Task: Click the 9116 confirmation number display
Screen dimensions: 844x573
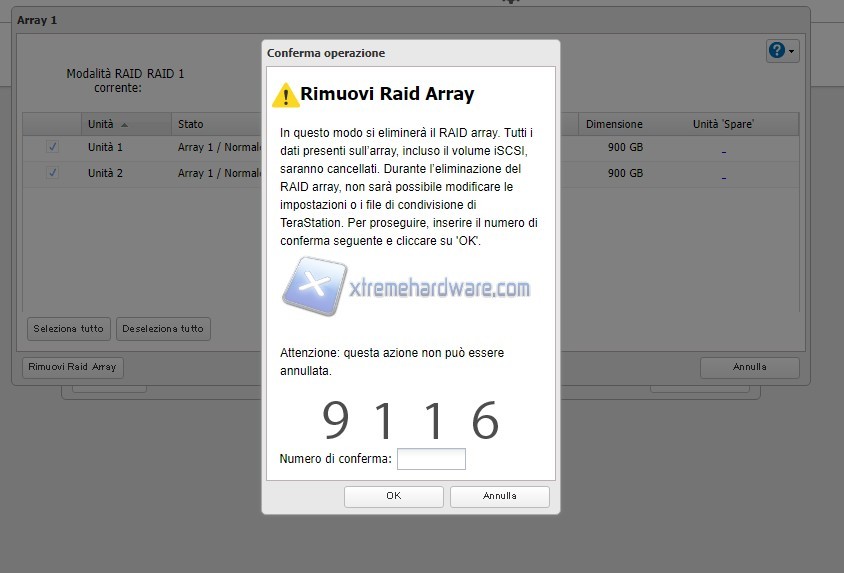Action: [410, 421]
